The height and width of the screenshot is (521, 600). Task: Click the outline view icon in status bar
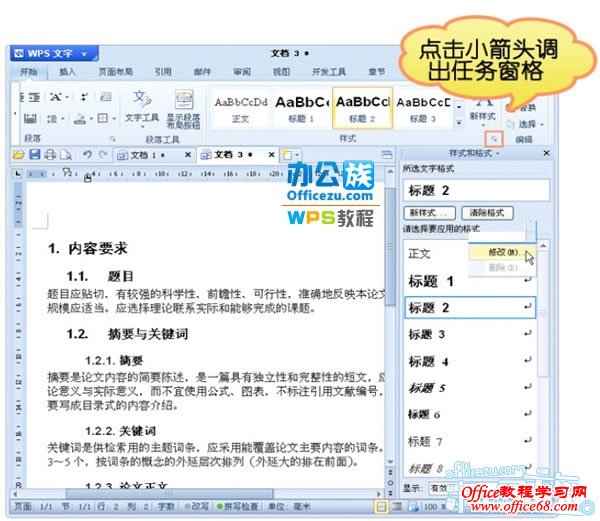[x=397, y=507]
